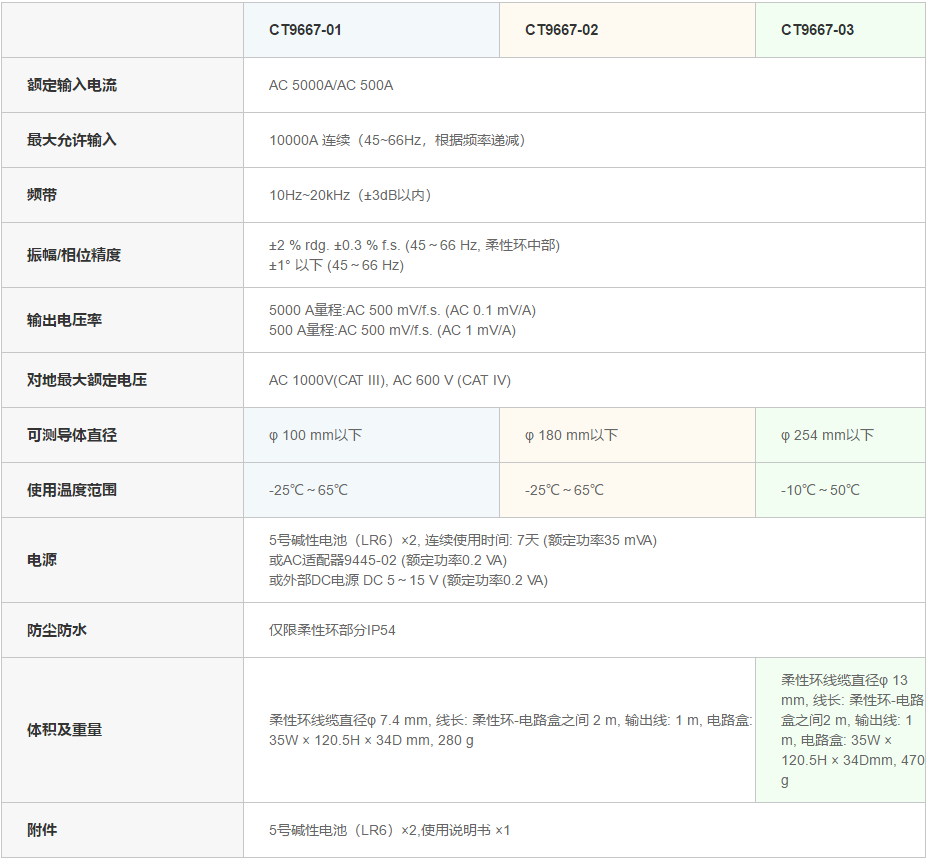Select the 体积及重量 row label

pos(65,730)
